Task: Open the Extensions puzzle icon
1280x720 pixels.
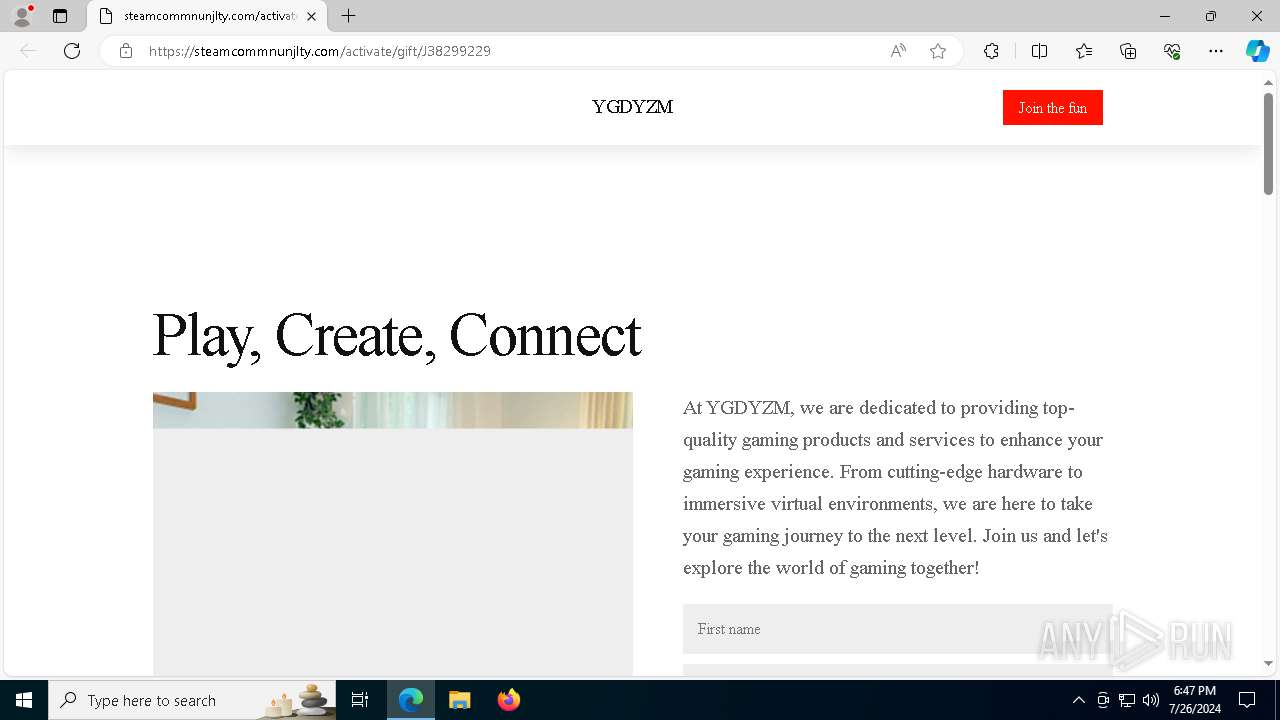Action: [991, 51]
